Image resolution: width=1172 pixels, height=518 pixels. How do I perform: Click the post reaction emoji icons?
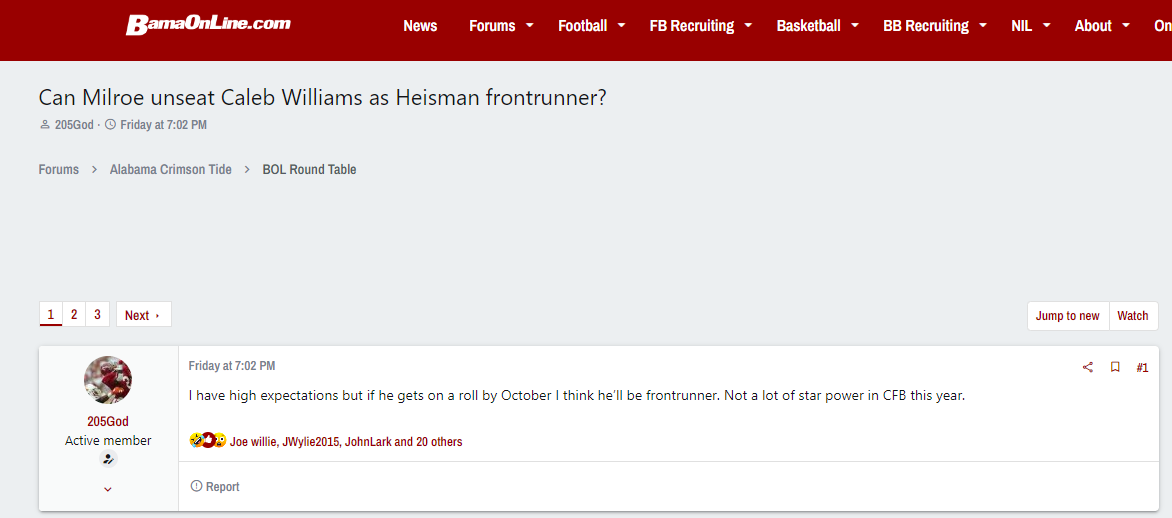[207, 441]
